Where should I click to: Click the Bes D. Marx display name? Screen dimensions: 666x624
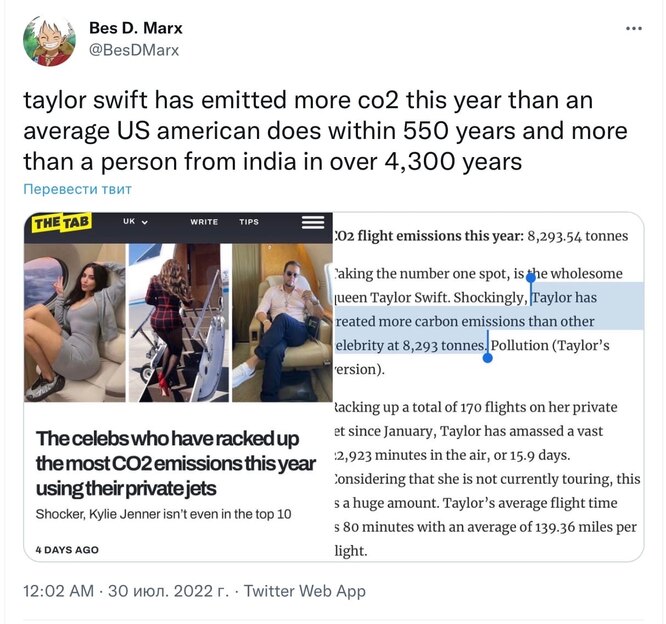[x=135, y=28]
